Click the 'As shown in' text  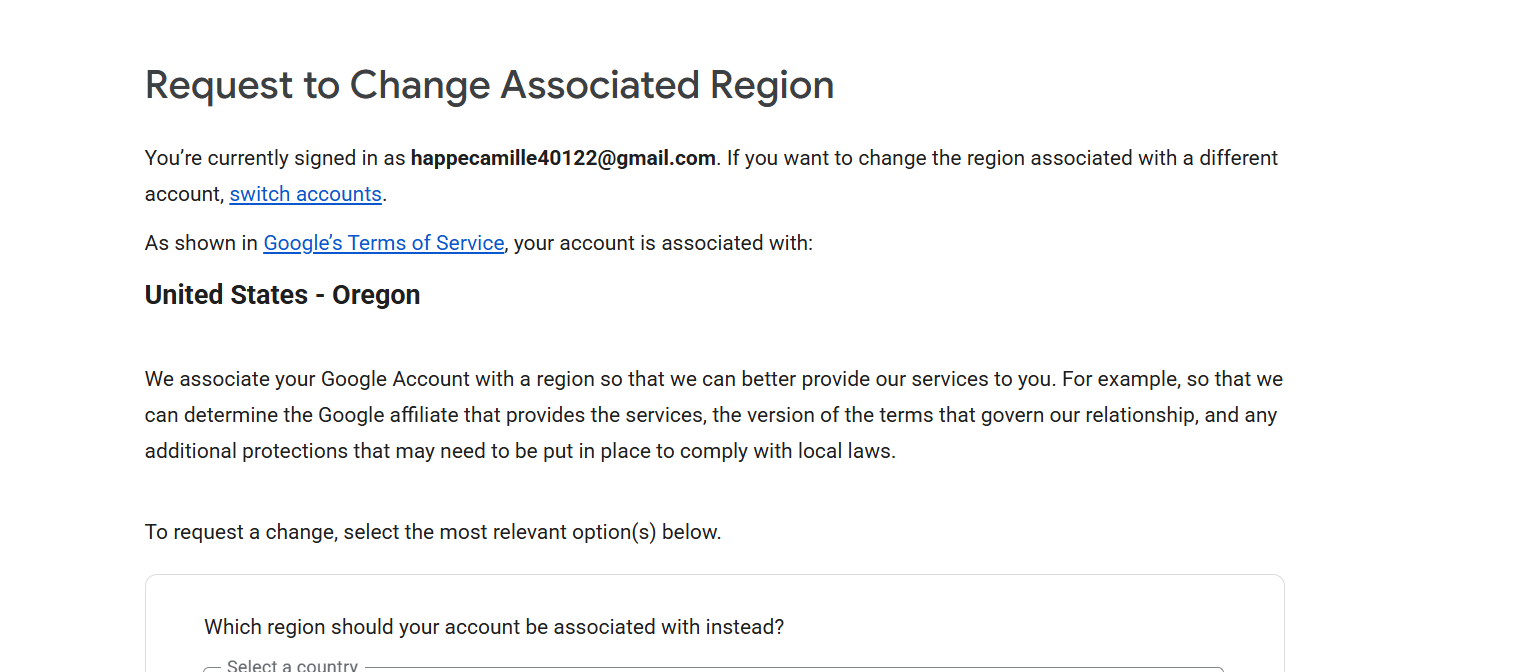click(x=201, y=243)
